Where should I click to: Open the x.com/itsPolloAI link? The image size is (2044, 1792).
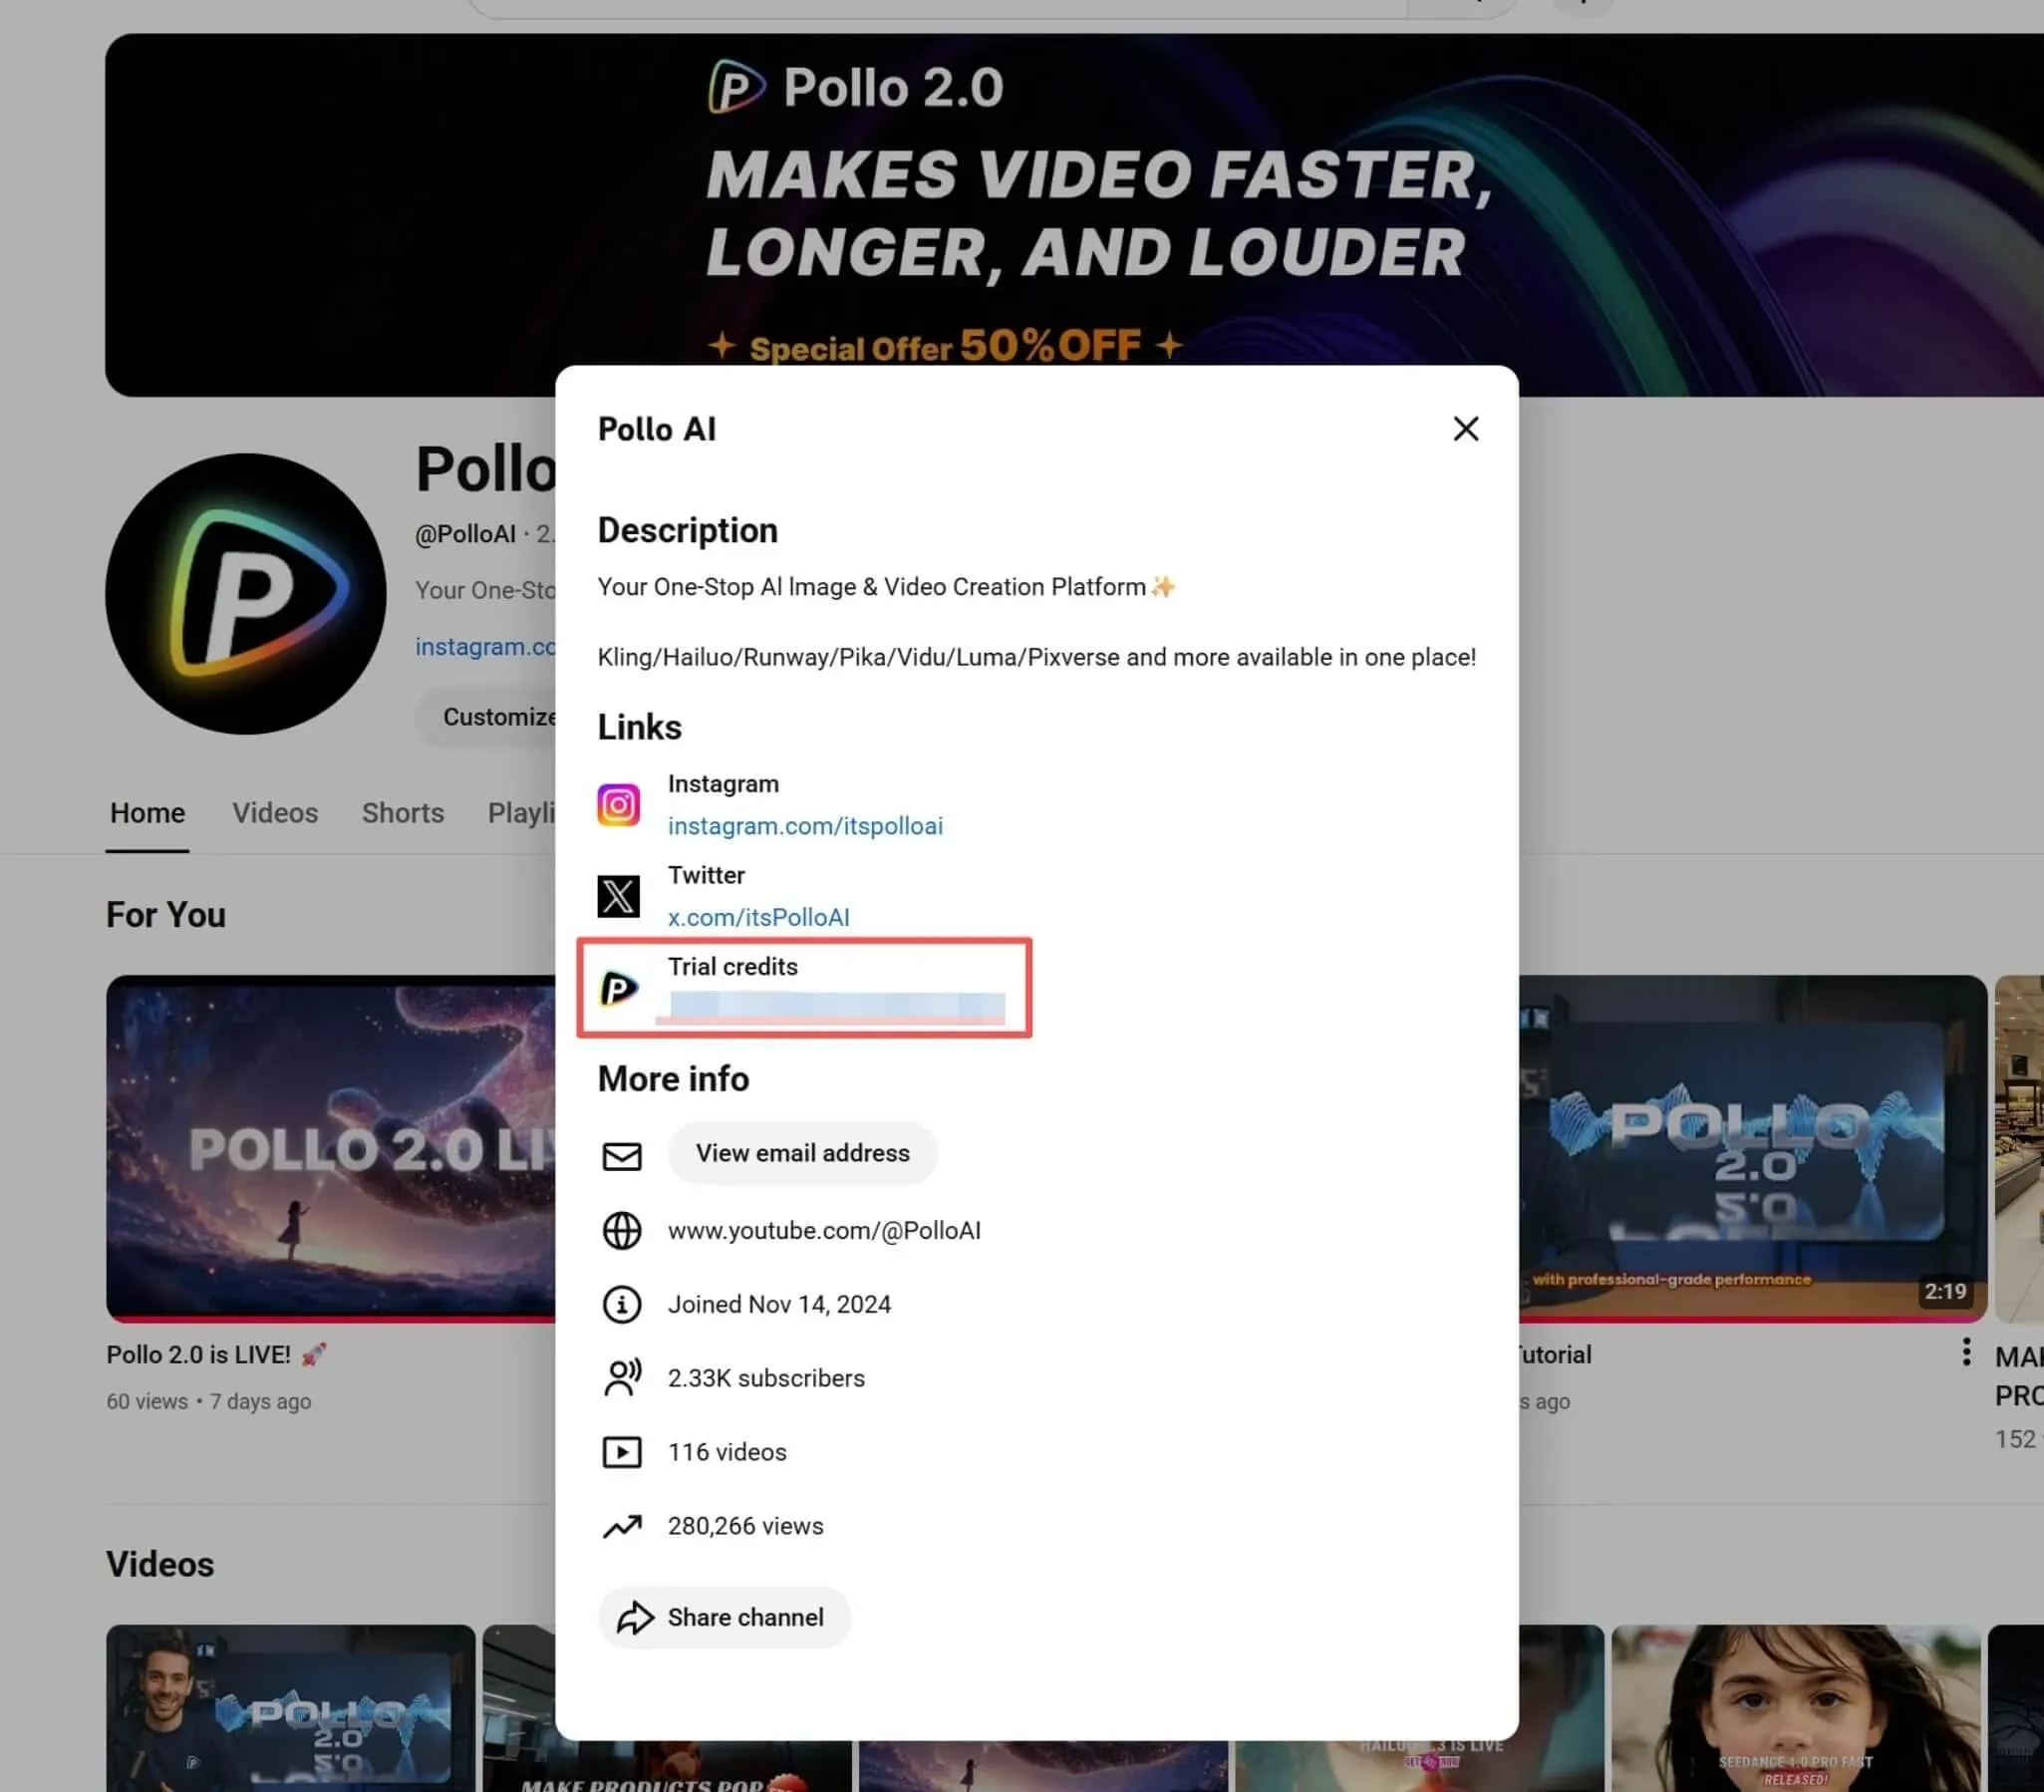point(758,917)
